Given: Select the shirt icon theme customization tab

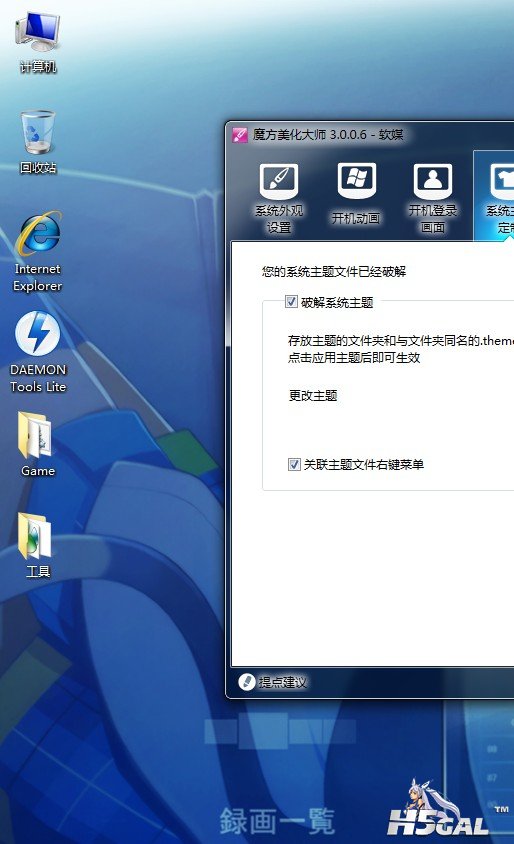Looking at the screenshot, I should click(503, 181).
